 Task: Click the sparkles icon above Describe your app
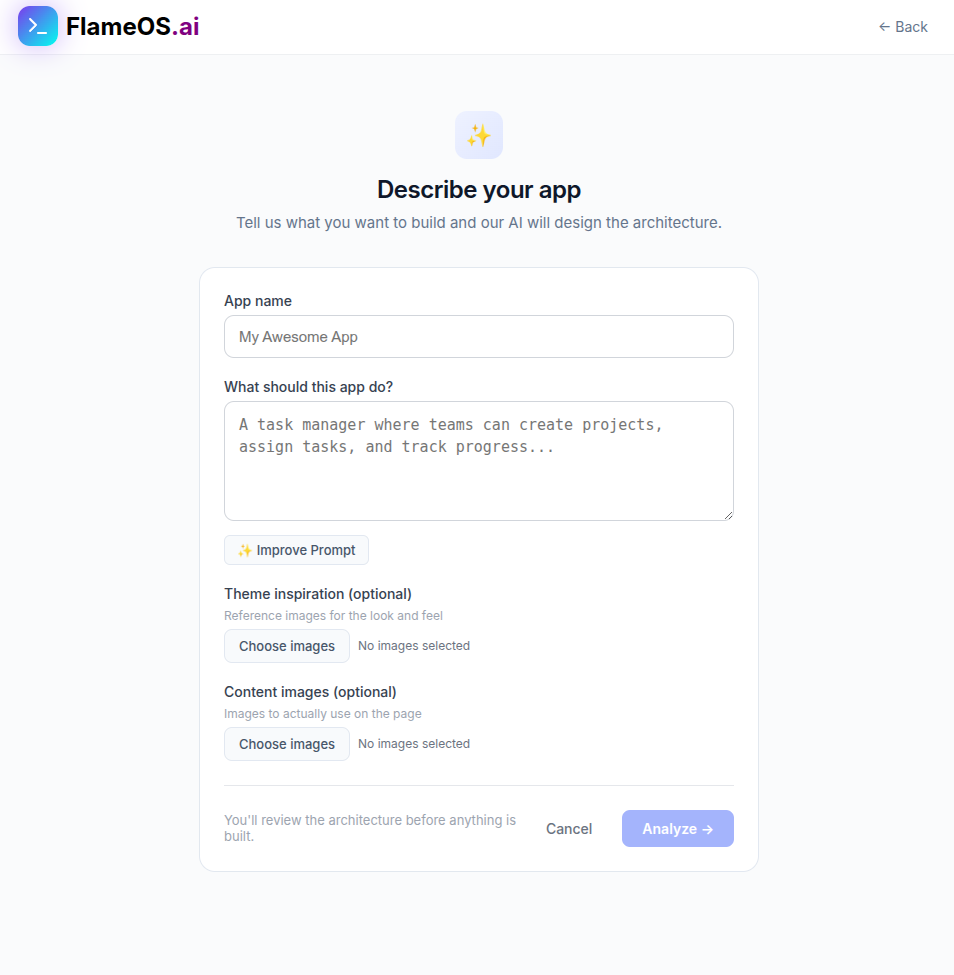[478, 135]
